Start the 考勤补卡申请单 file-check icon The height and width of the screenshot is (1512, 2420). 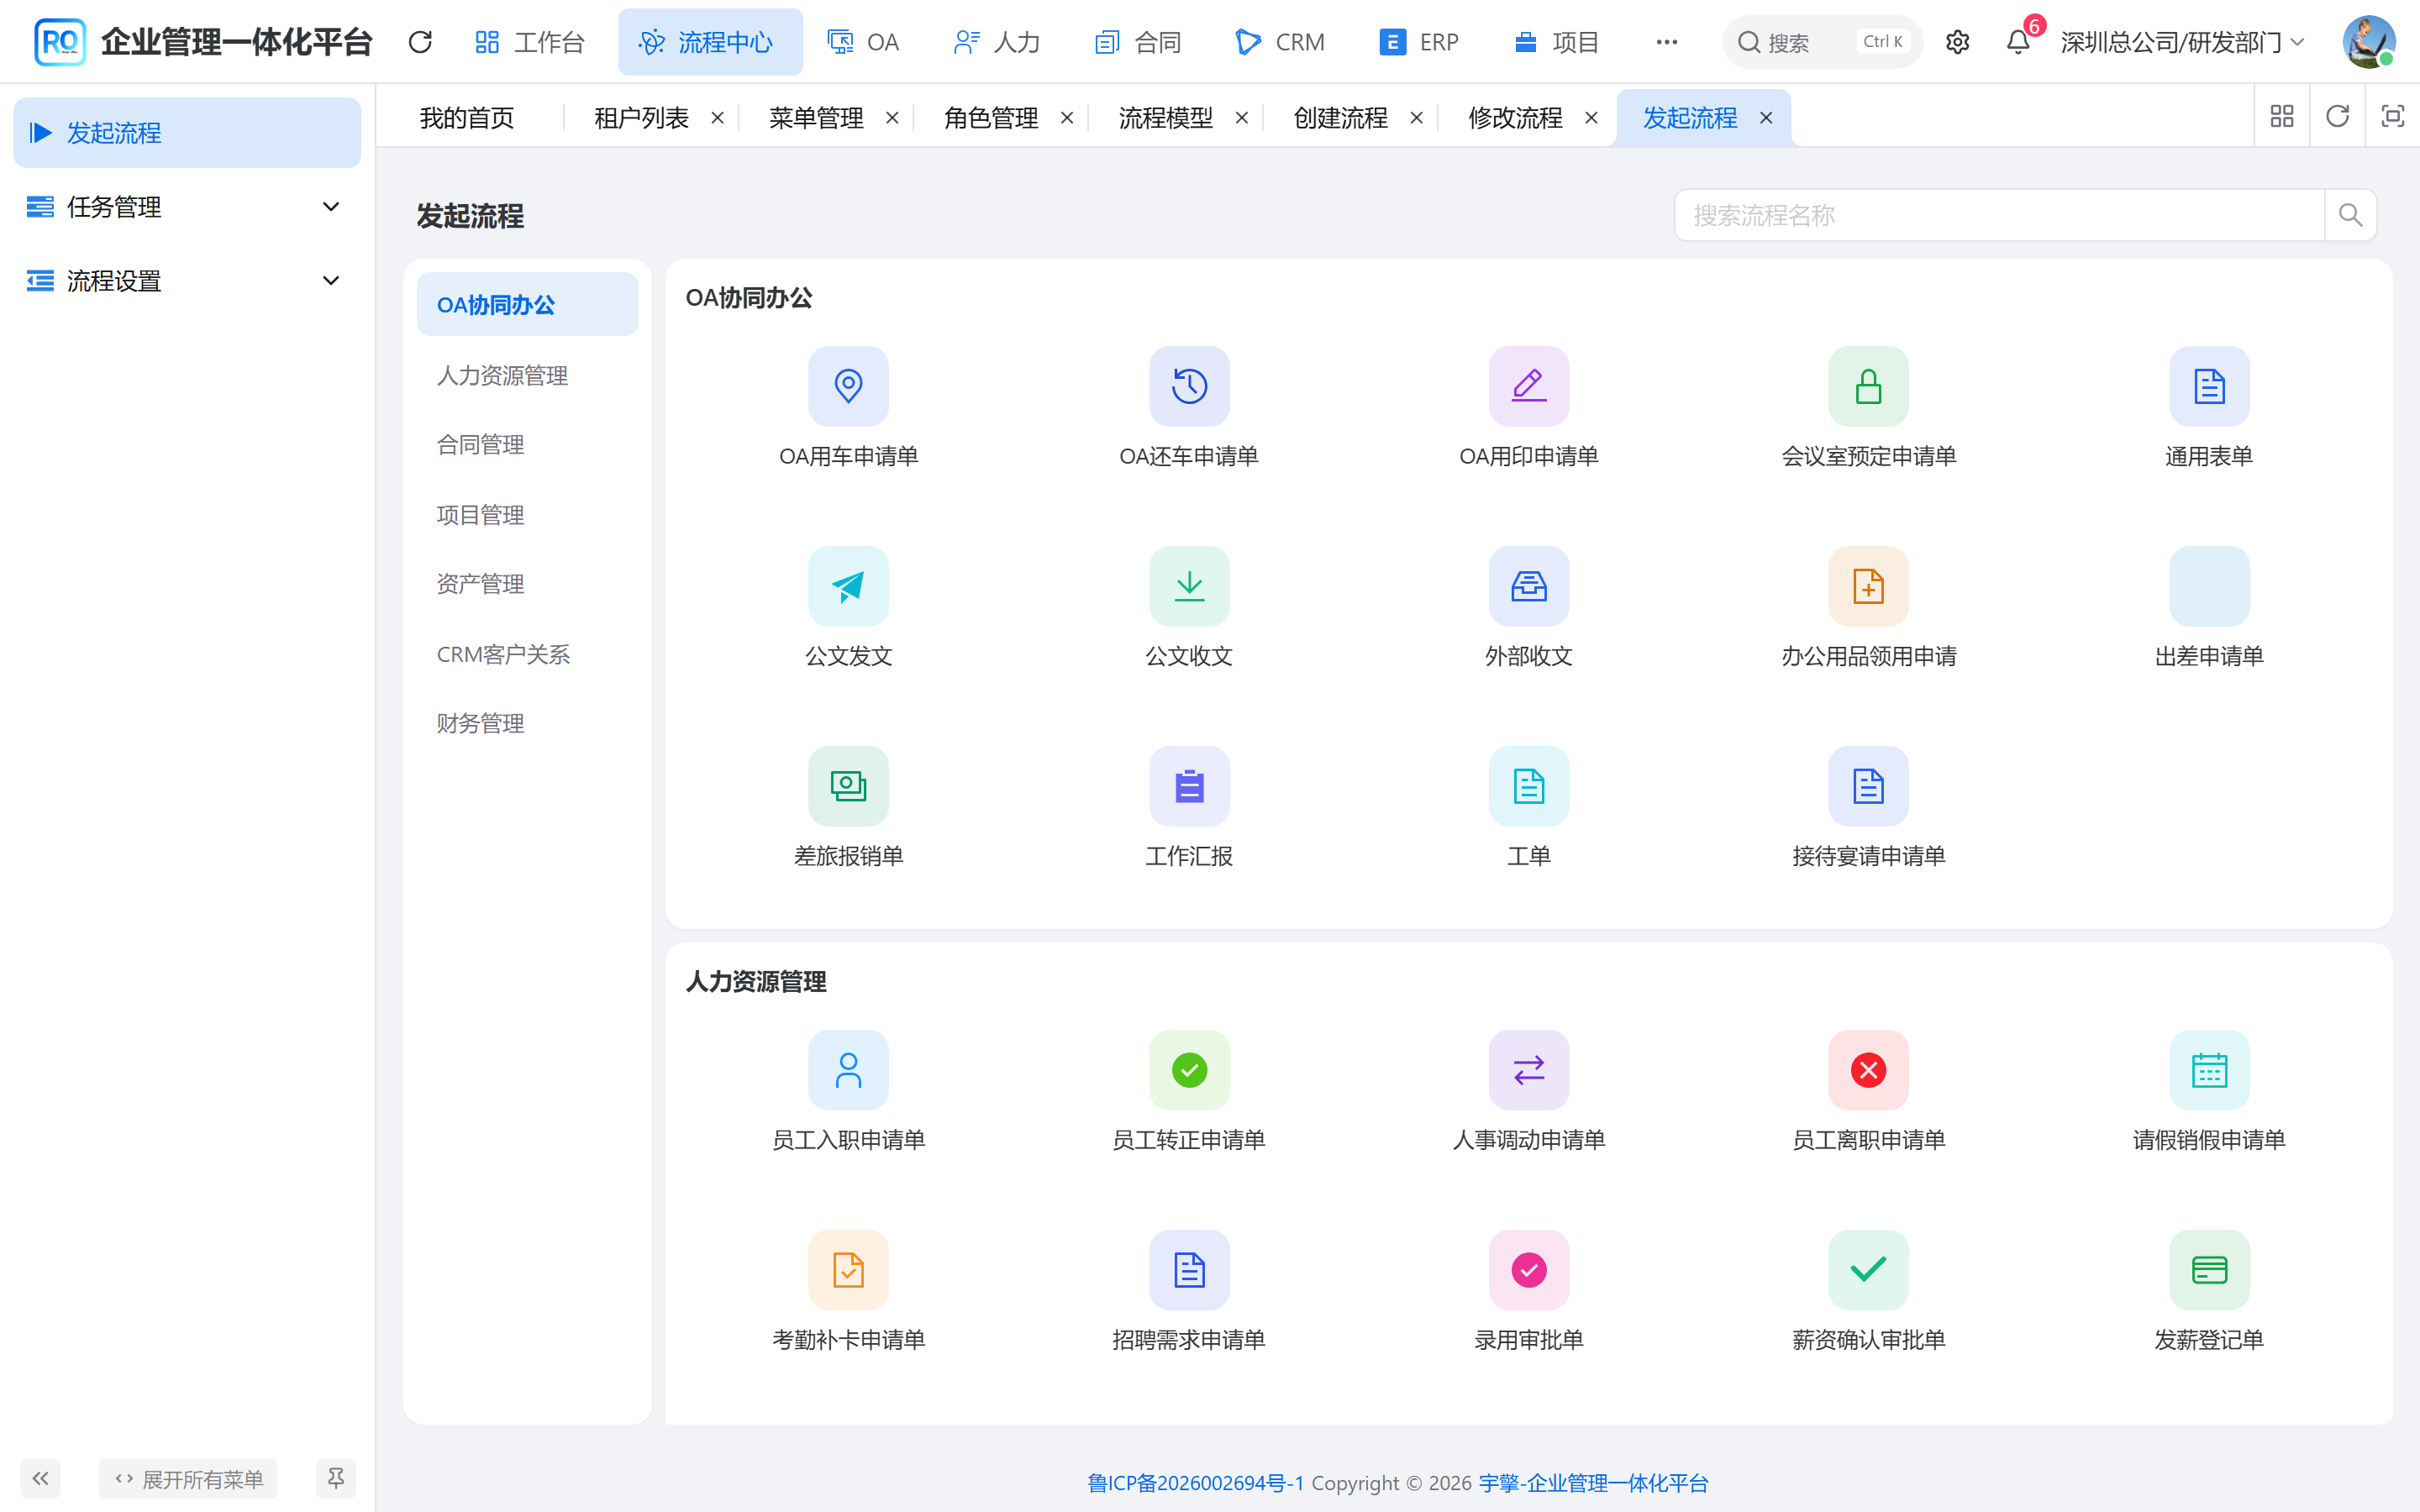(x=848, y=1270)
